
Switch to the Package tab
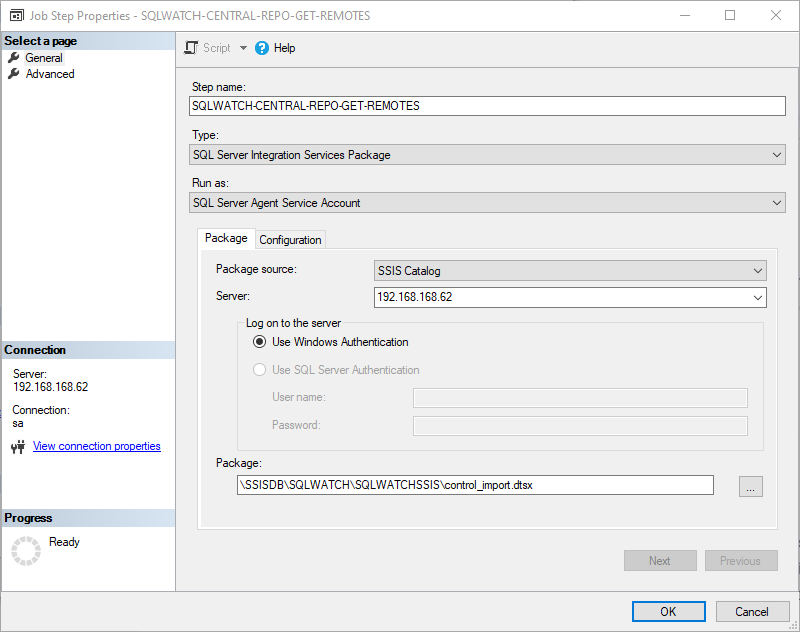click(x=226, y=238)
